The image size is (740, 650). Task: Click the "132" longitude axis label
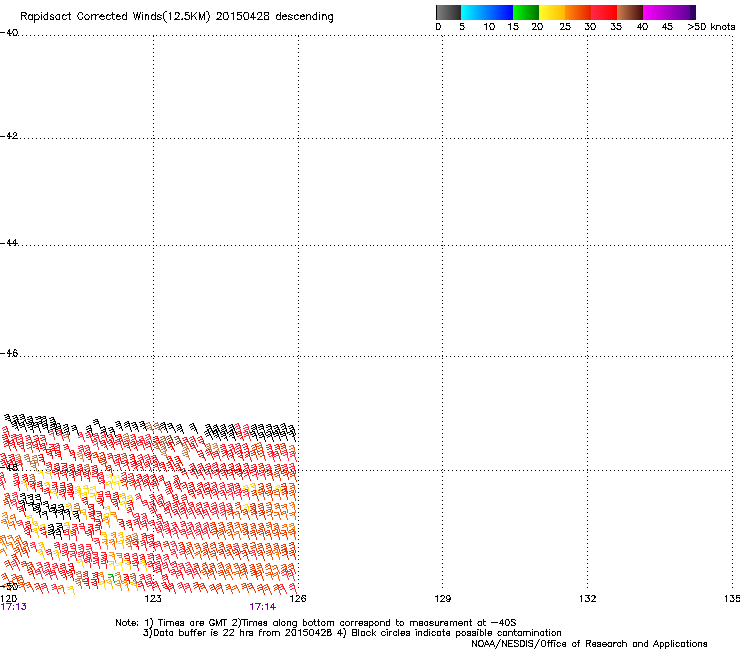pyautogui.click(x=587, y=599)
